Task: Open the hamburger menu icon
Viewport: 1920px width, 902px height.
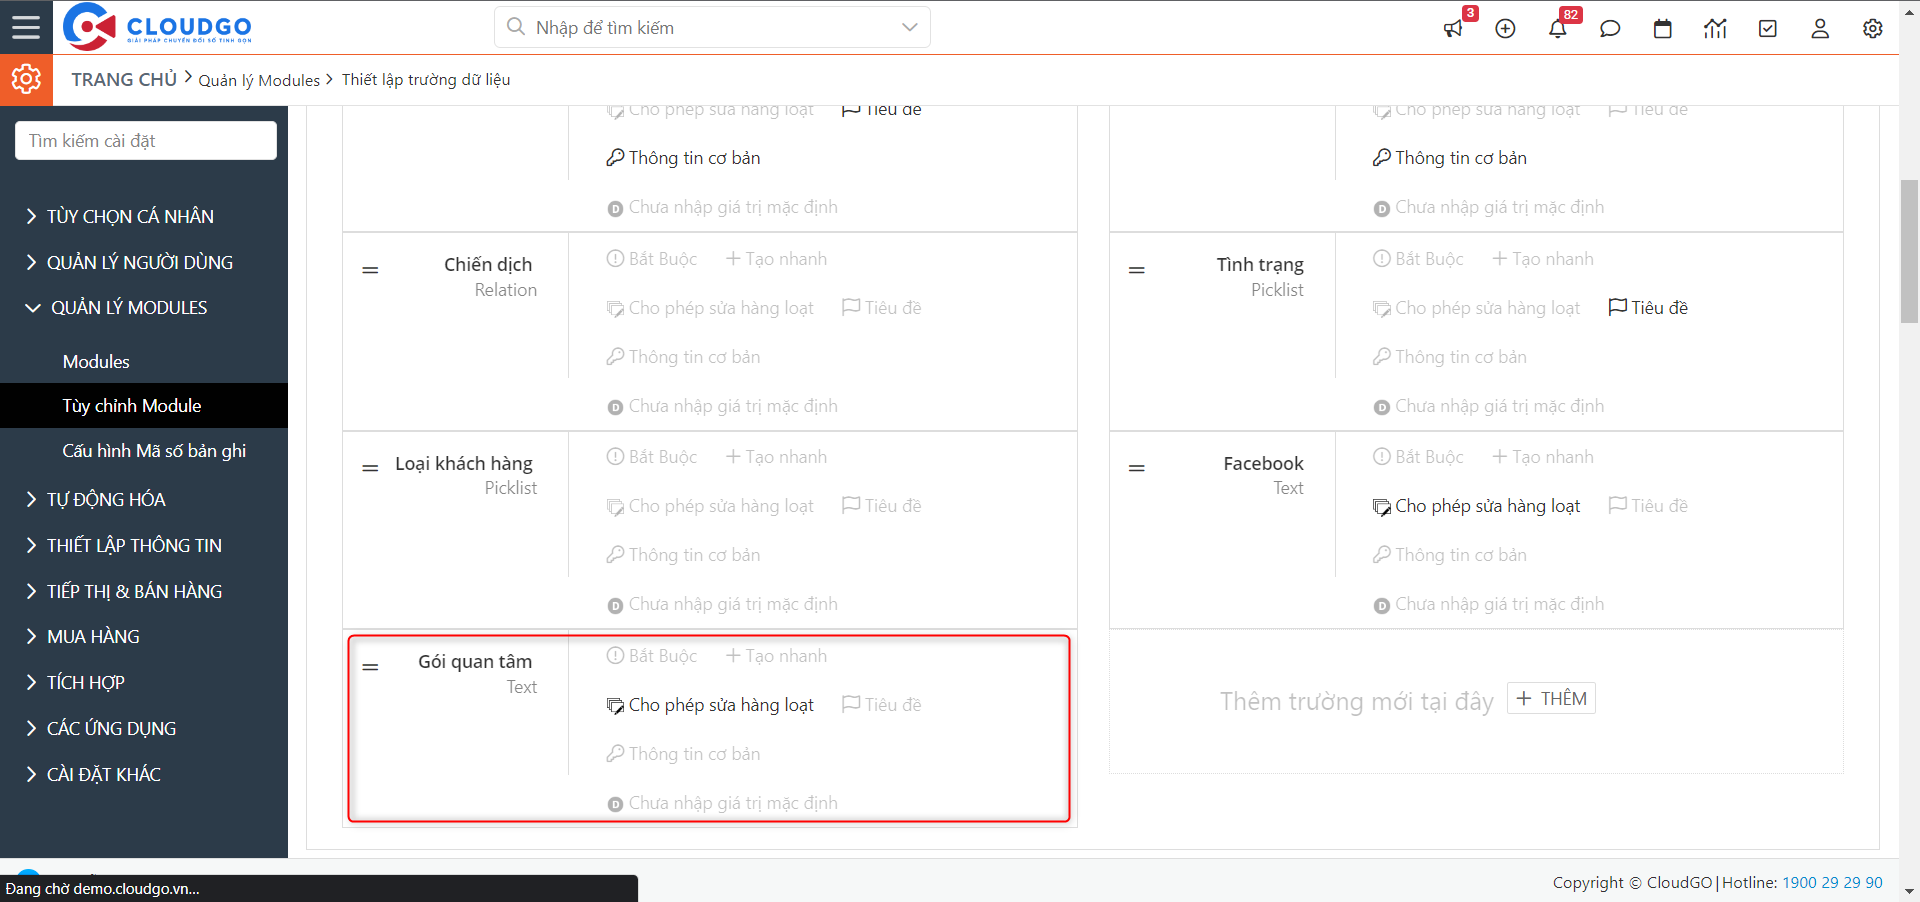Action: coord(26,27)
